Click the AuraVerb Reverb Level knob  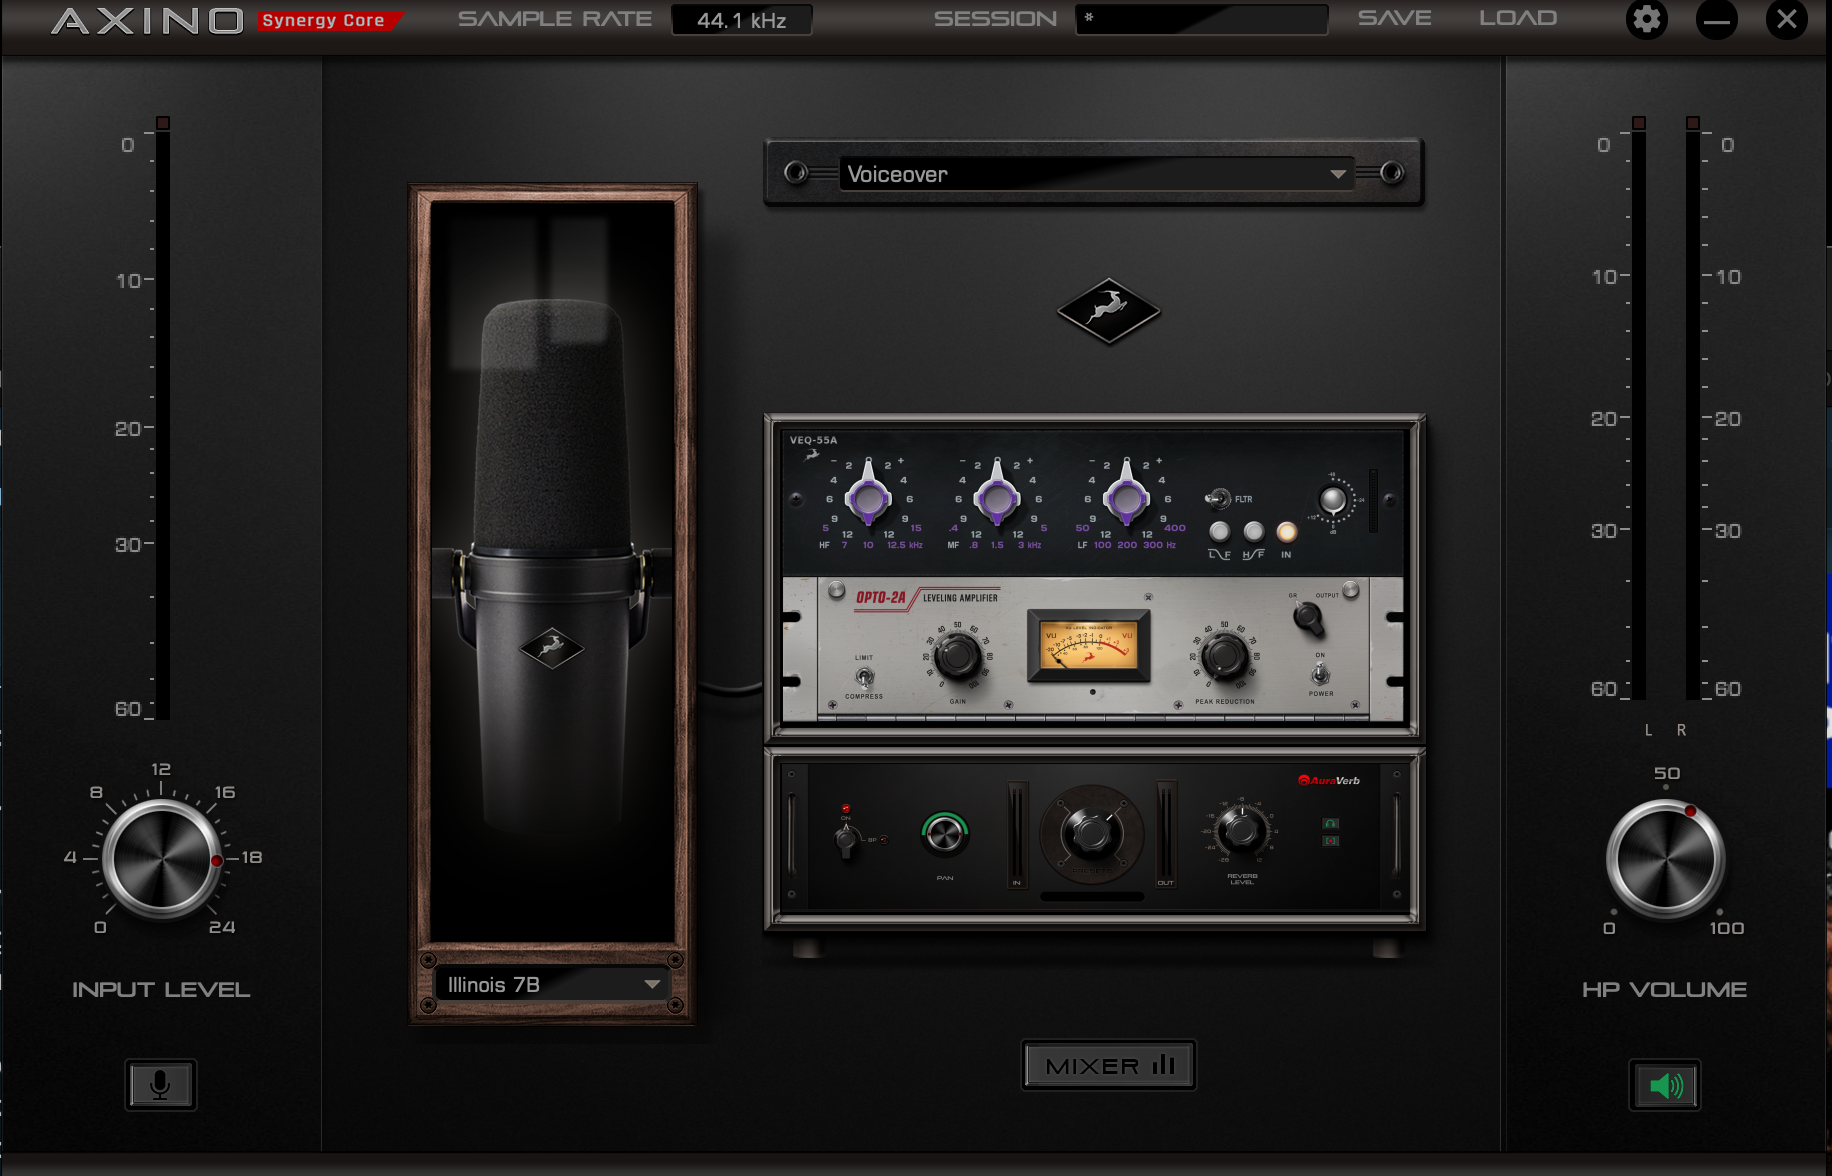click(1242, 830)
